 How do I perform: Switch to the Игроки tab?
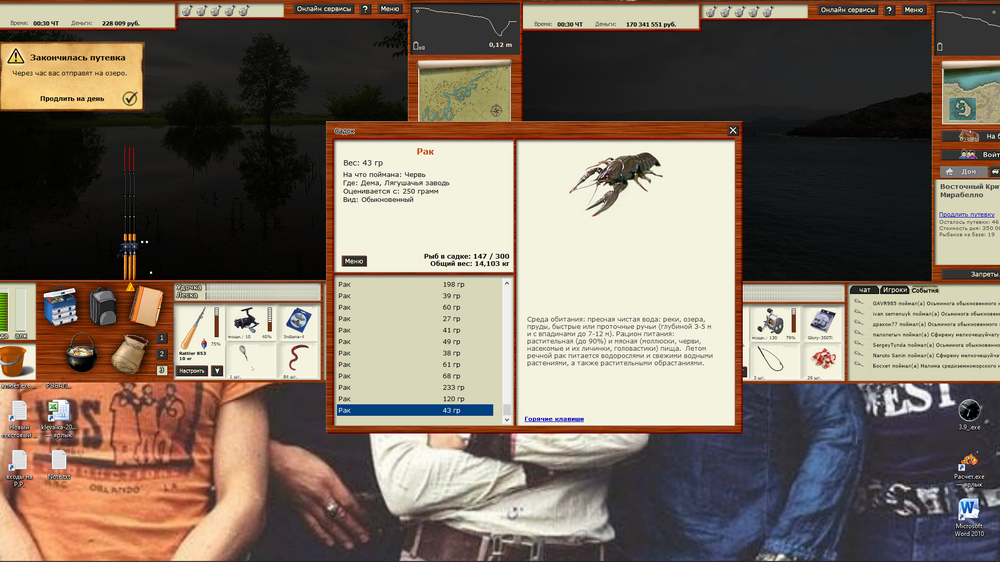tap(894, 290)
